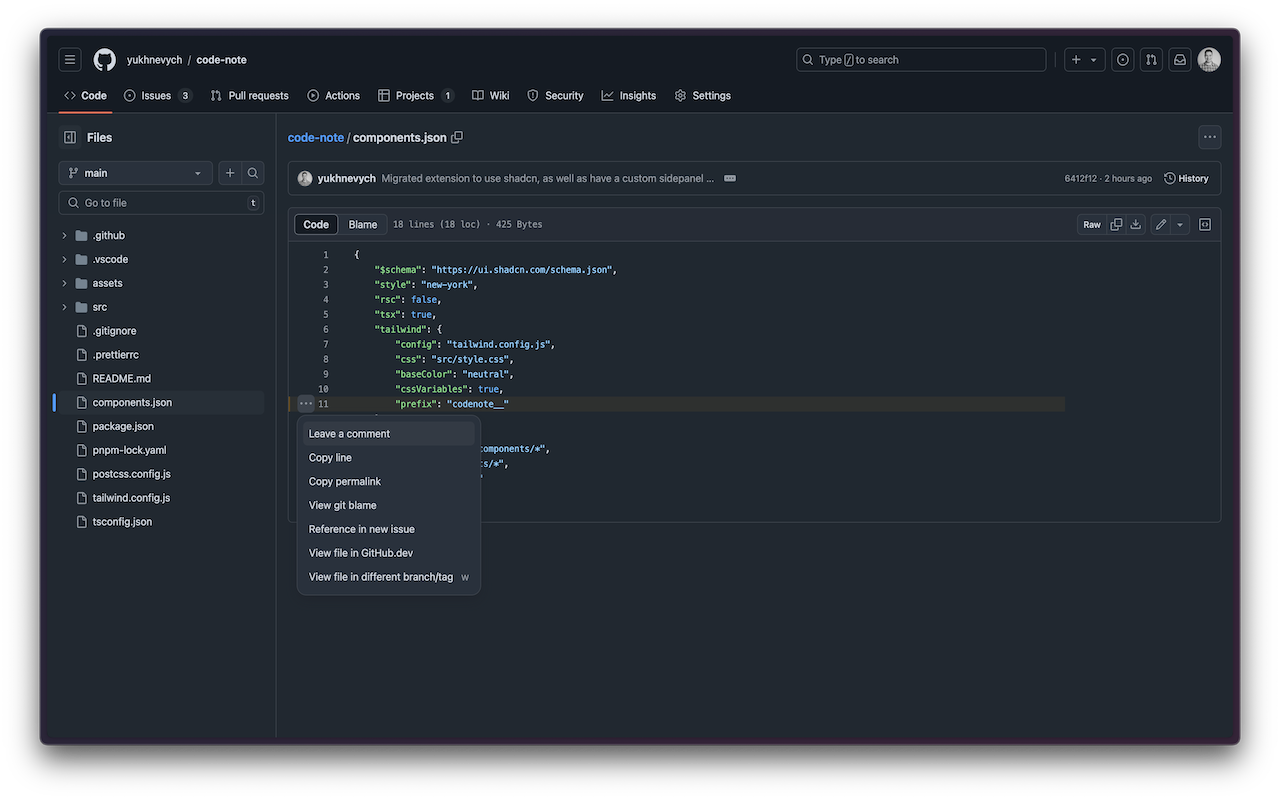
Task: View file History
Action: [x=1187, y=179]
